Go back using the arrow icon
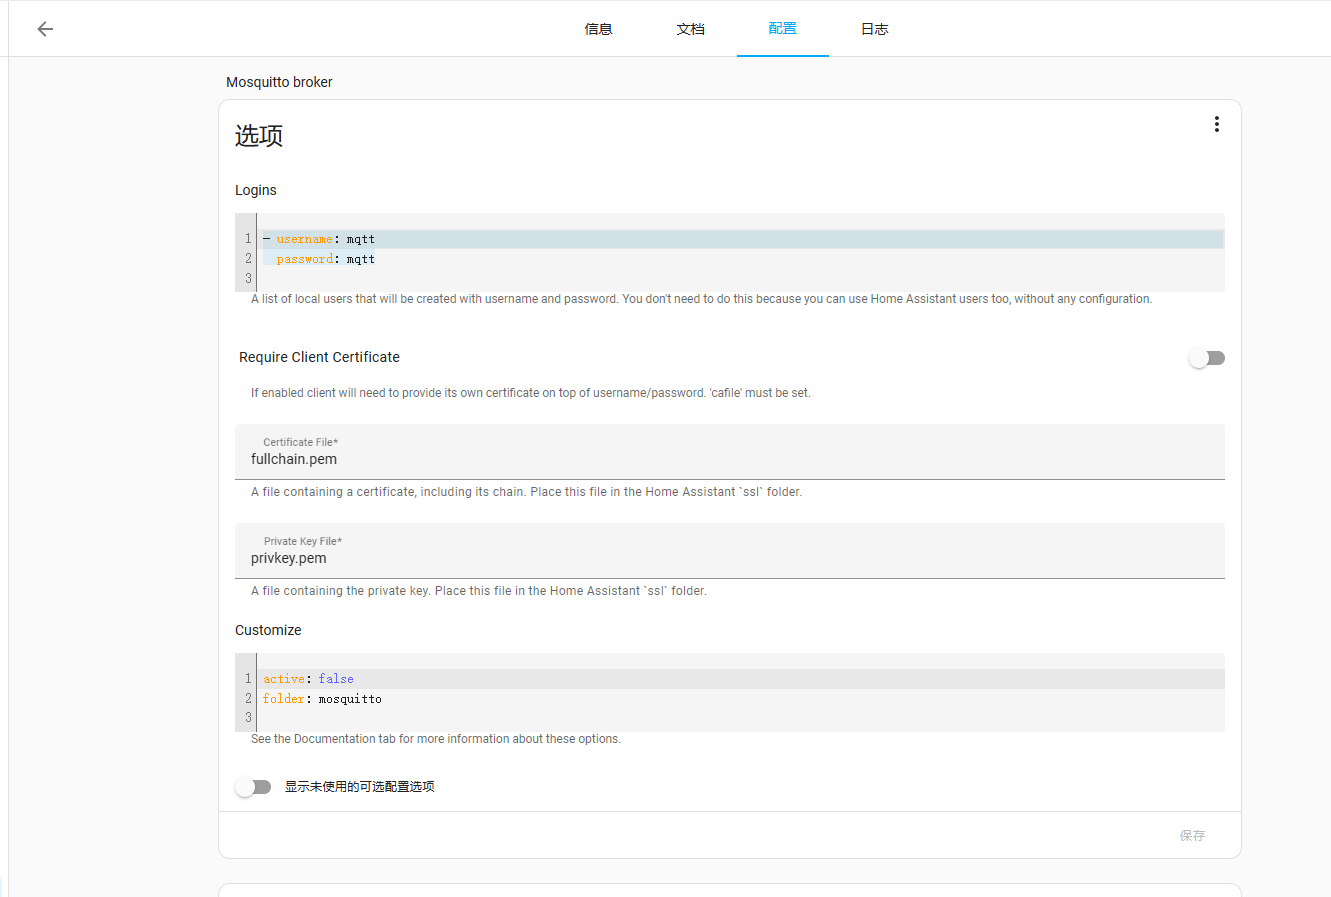This screenshot has height=897, width=1331. (45, 29)
